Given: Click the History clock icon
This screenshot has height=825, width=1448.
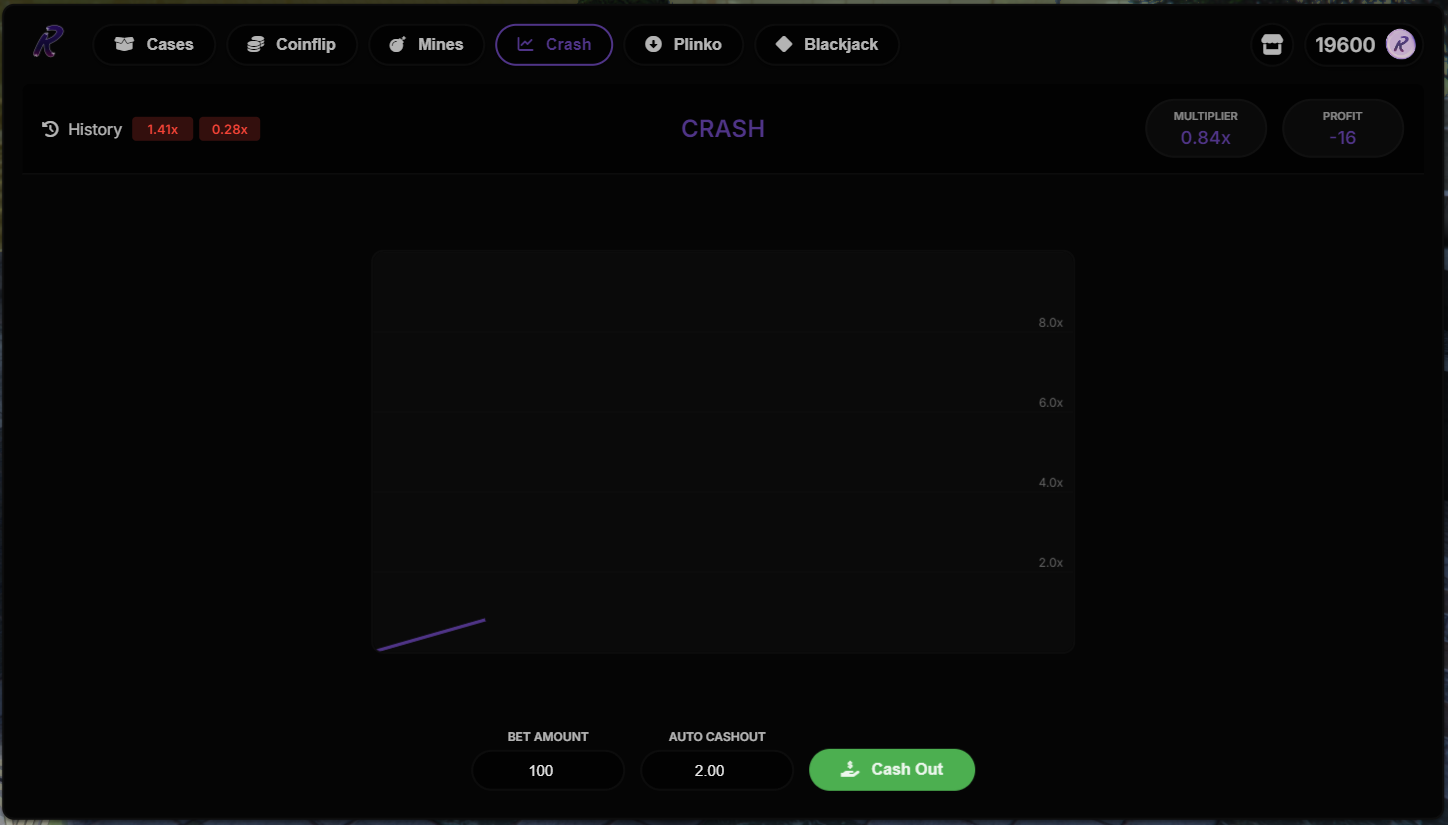Looking at the screenshot, I should [x=50, y=128].
